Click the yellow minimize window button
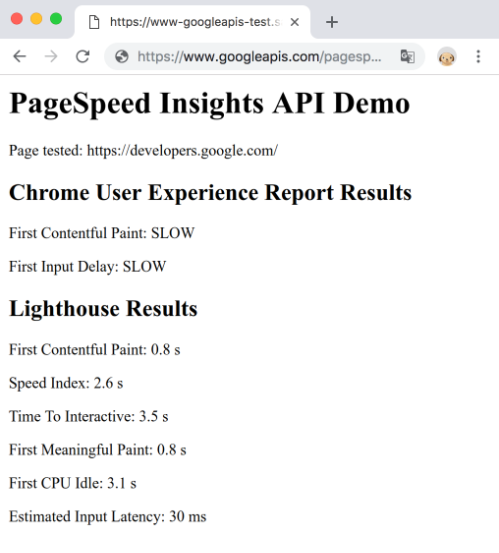 36,18
